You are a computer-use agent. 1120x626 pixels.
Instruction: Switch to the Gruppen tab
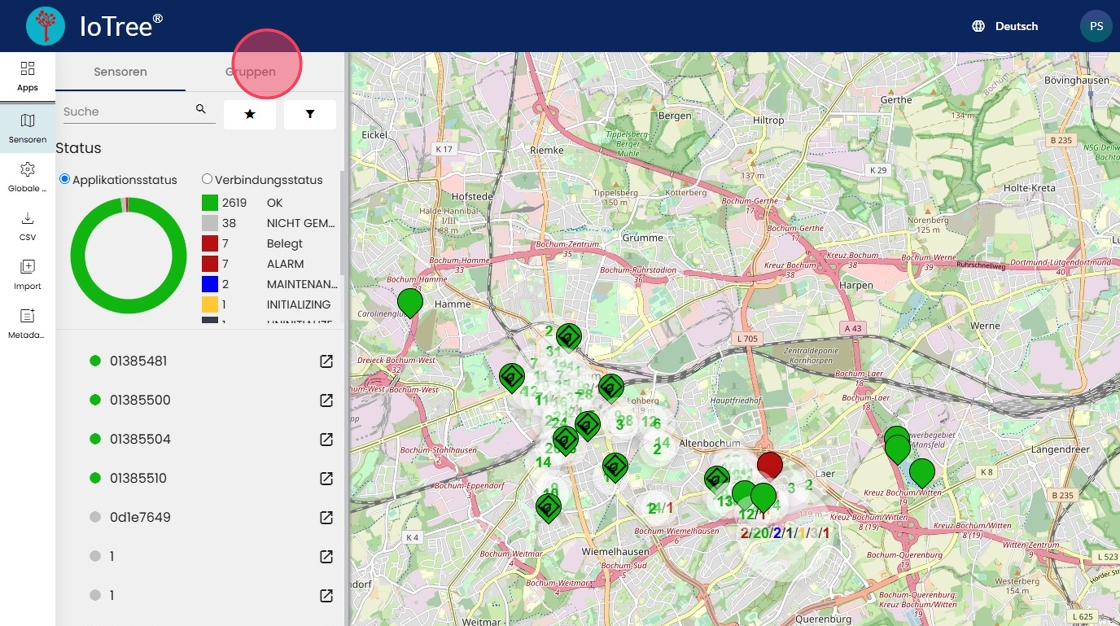pos(251,71)
